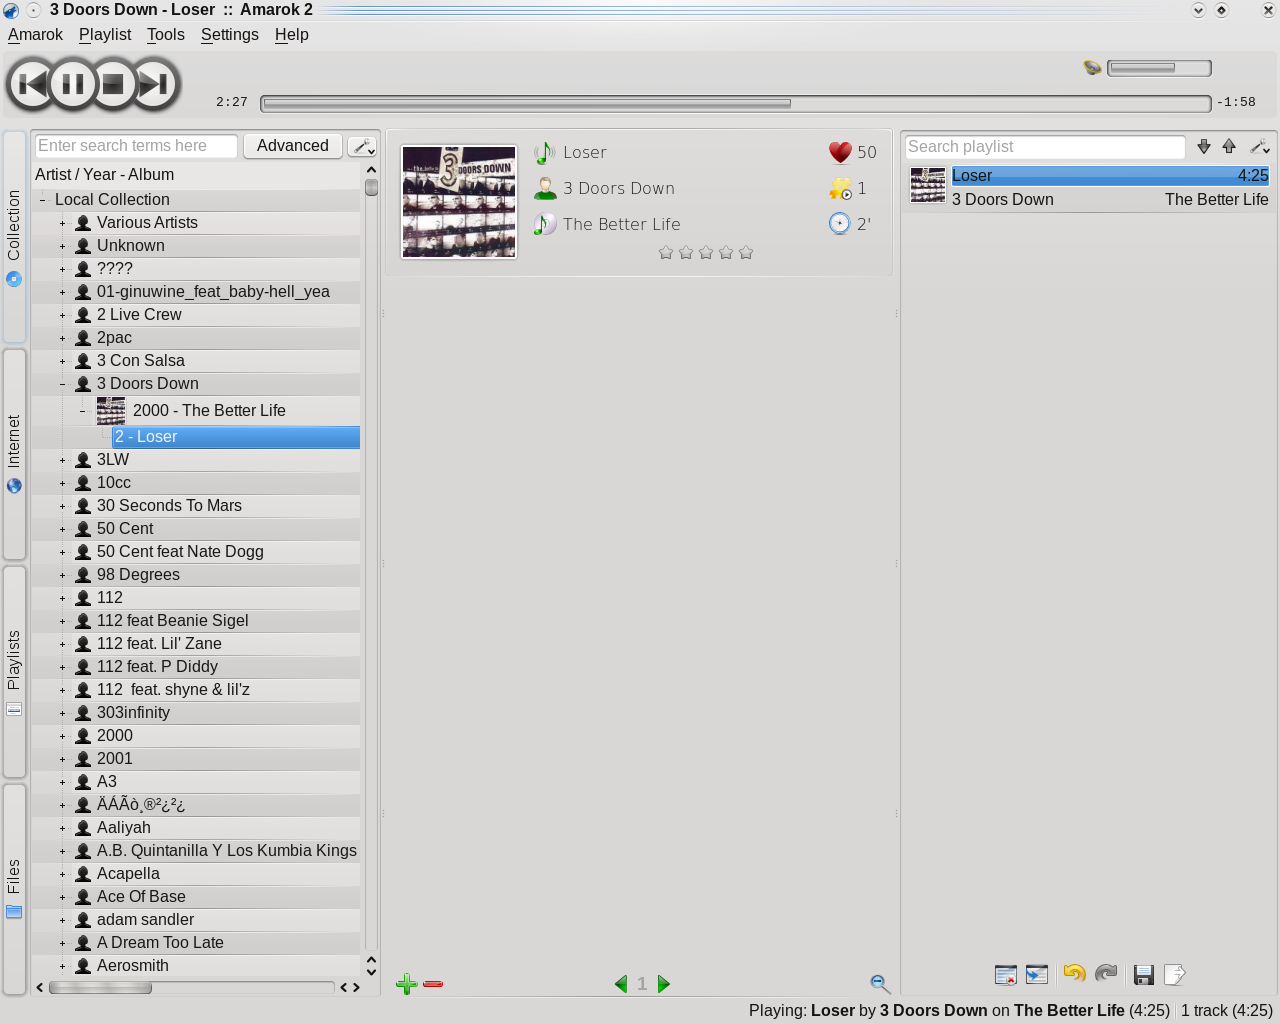
Task: Open the Settings menu
Action: 230,34
